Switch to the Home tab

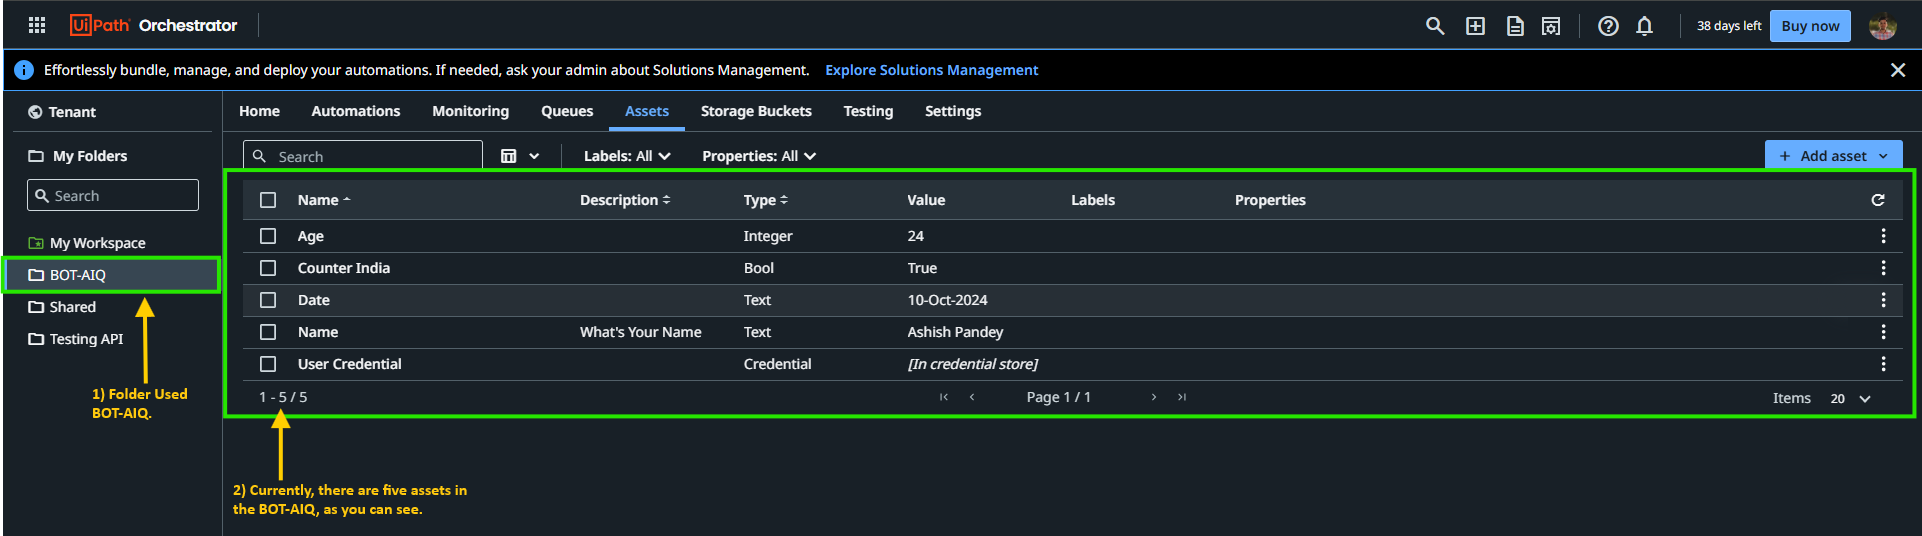pyautogui.click(x=259, y=111)
